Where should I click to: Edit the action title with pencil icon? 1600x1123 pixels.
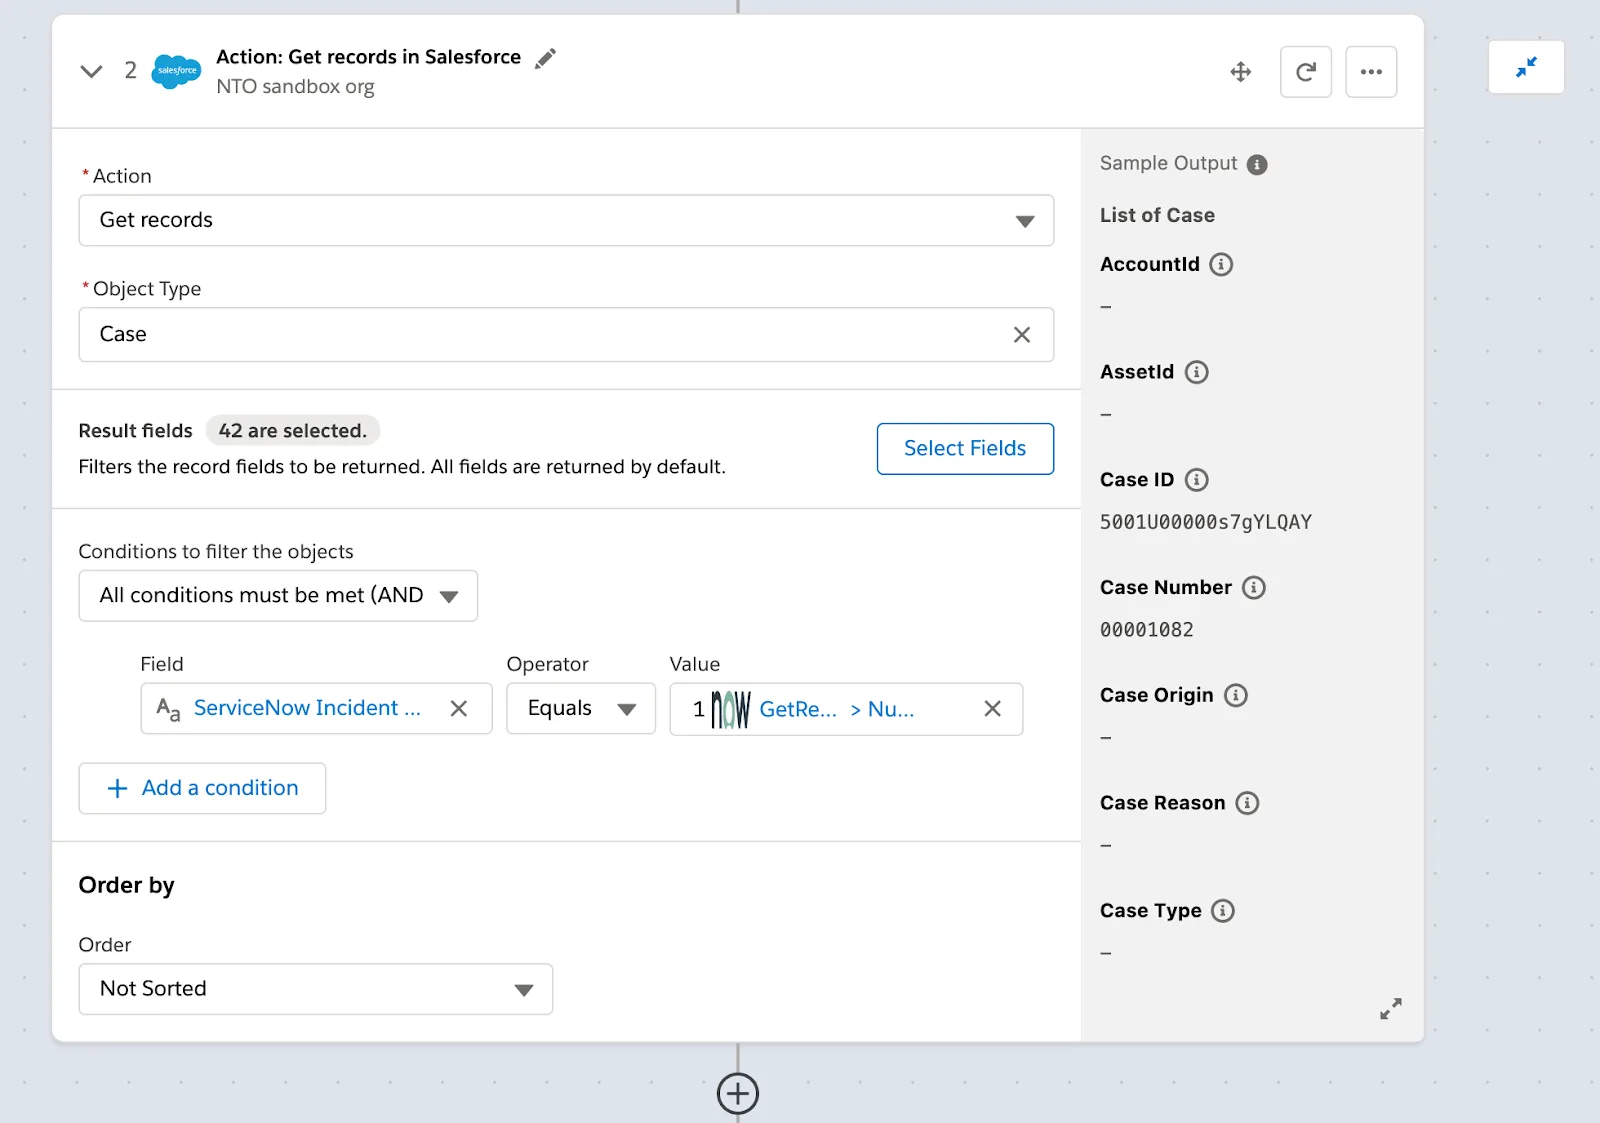545,58
